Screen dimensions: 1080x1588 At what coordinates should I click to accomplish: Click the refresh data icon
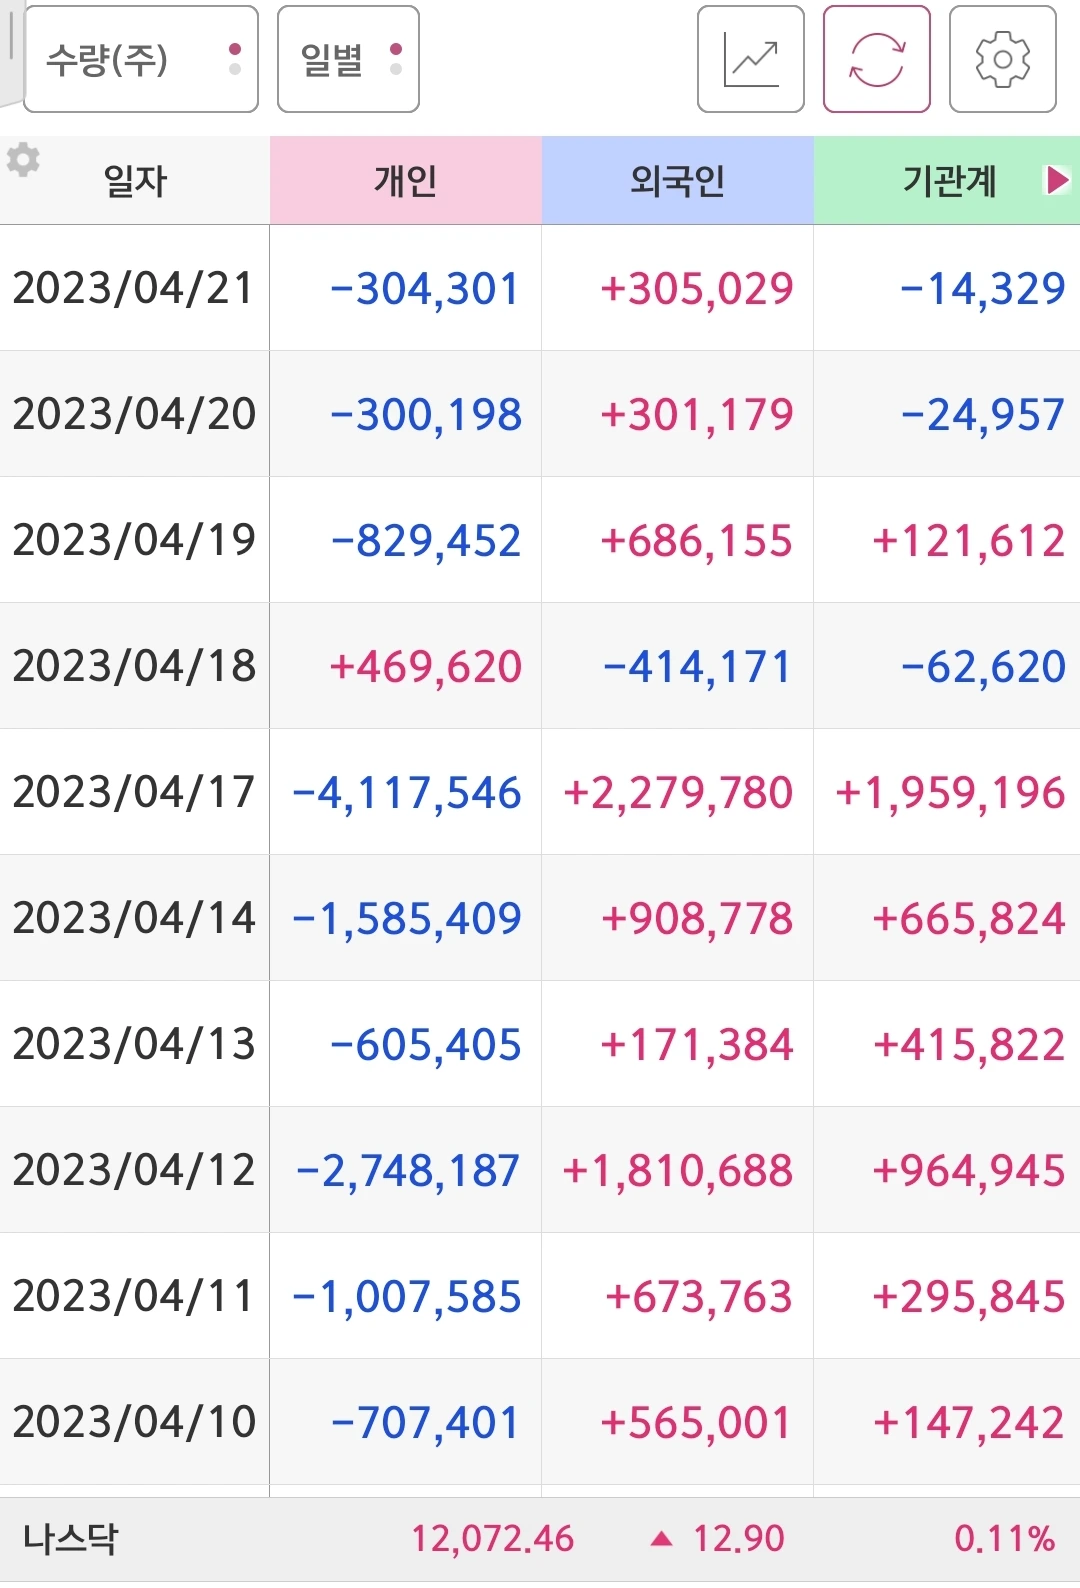876,59
